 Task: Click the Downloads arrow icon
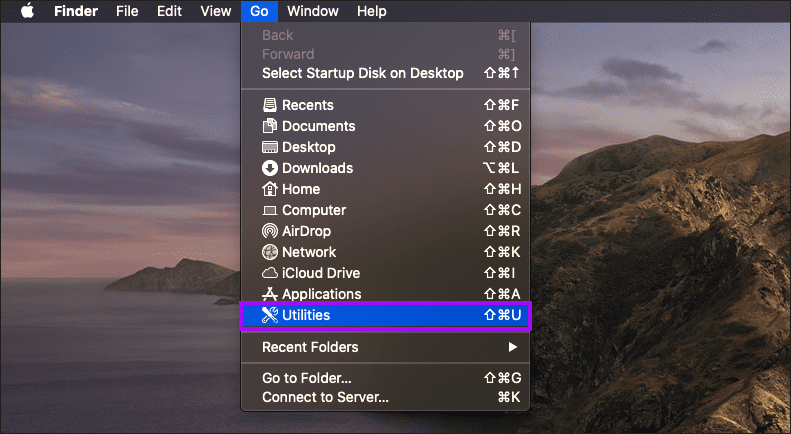pyautogui.click(x=270, y=168)
